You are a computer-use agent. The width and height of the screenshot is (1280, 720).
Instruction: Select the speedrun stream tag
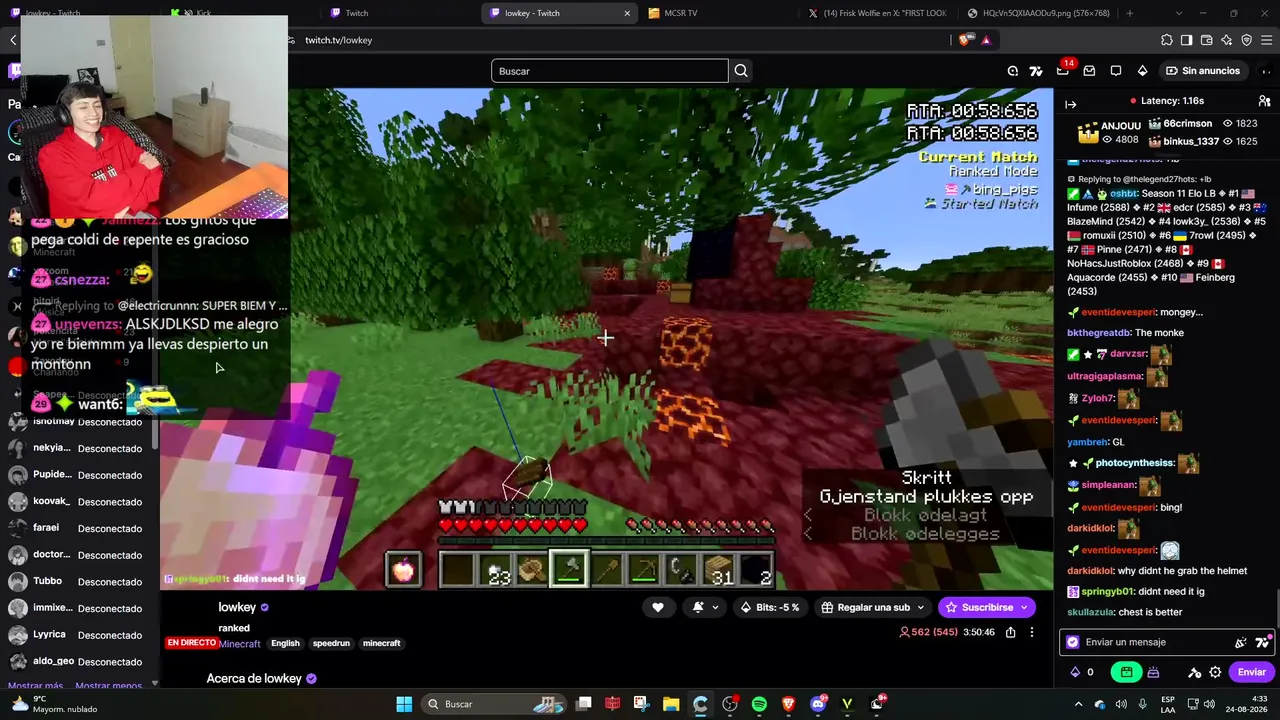[x=331, y=643]
